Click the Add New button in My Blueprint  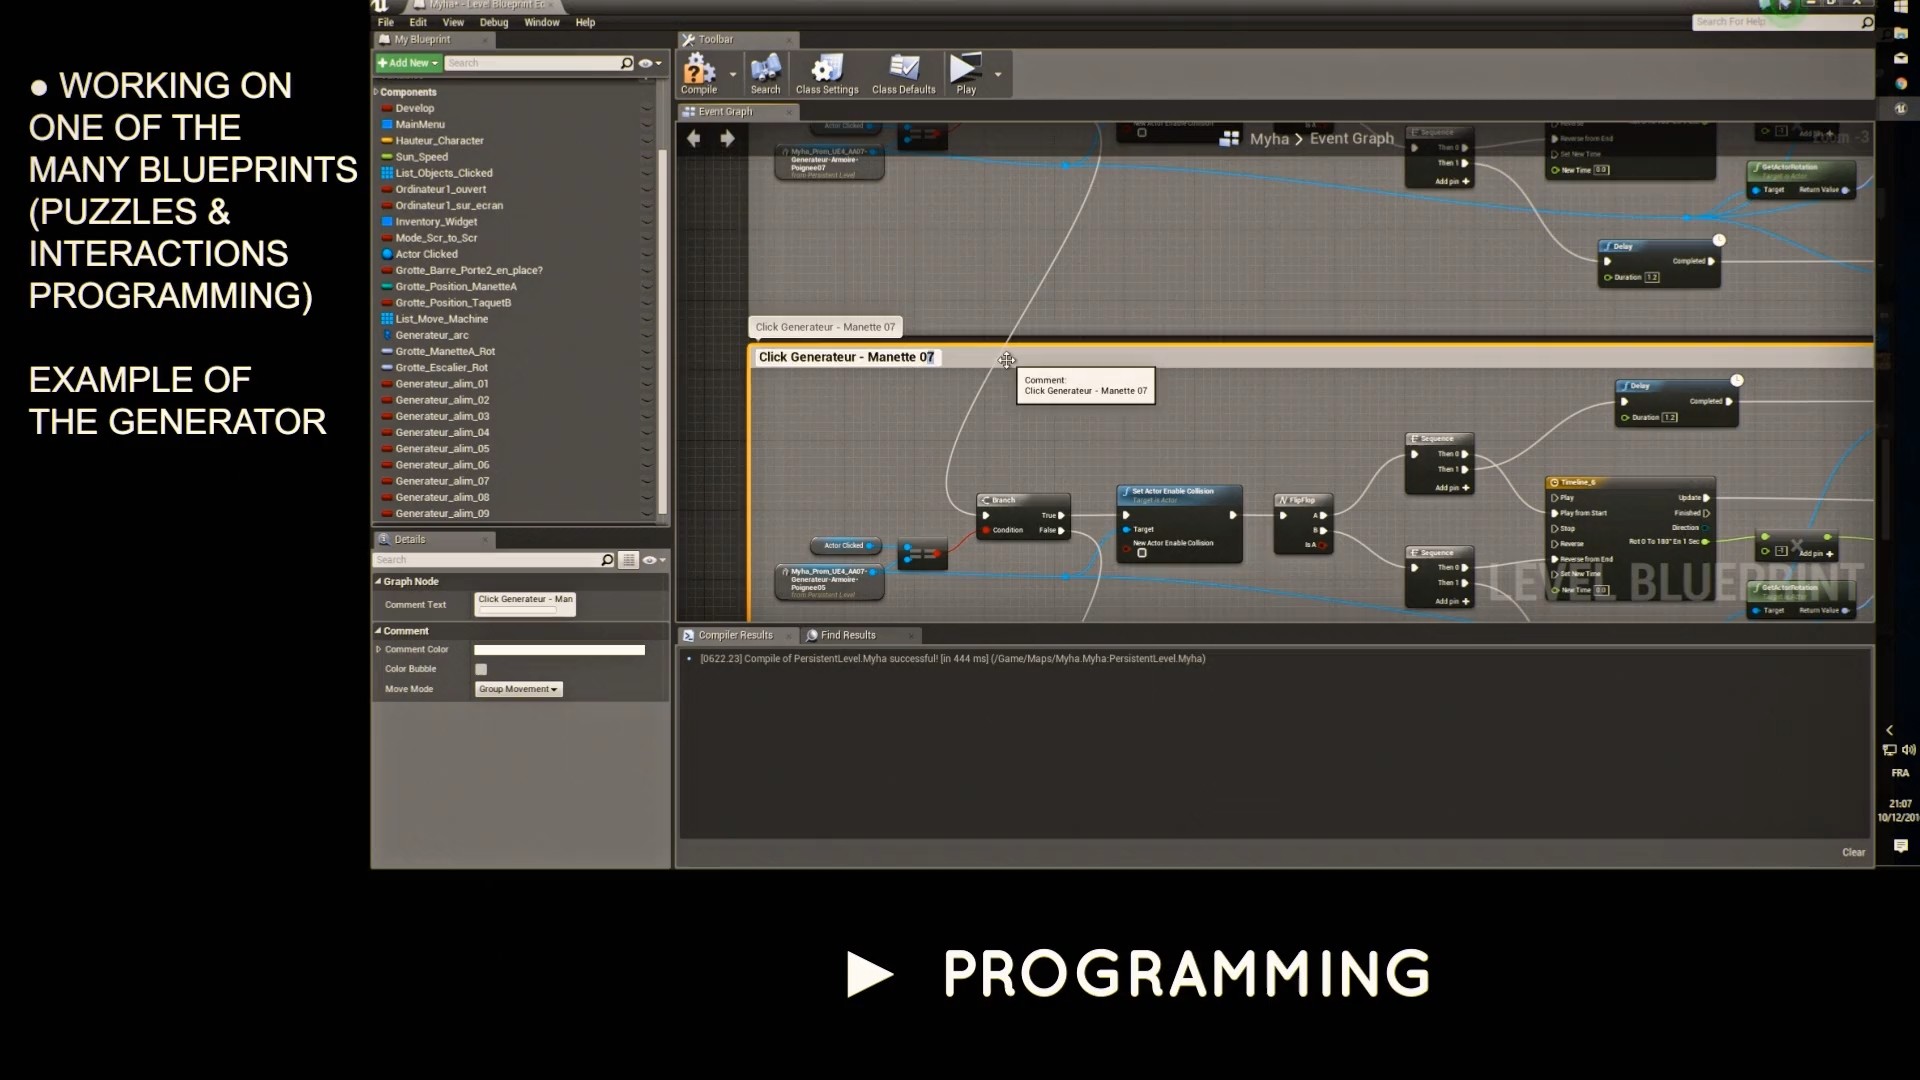click(406, 62)
